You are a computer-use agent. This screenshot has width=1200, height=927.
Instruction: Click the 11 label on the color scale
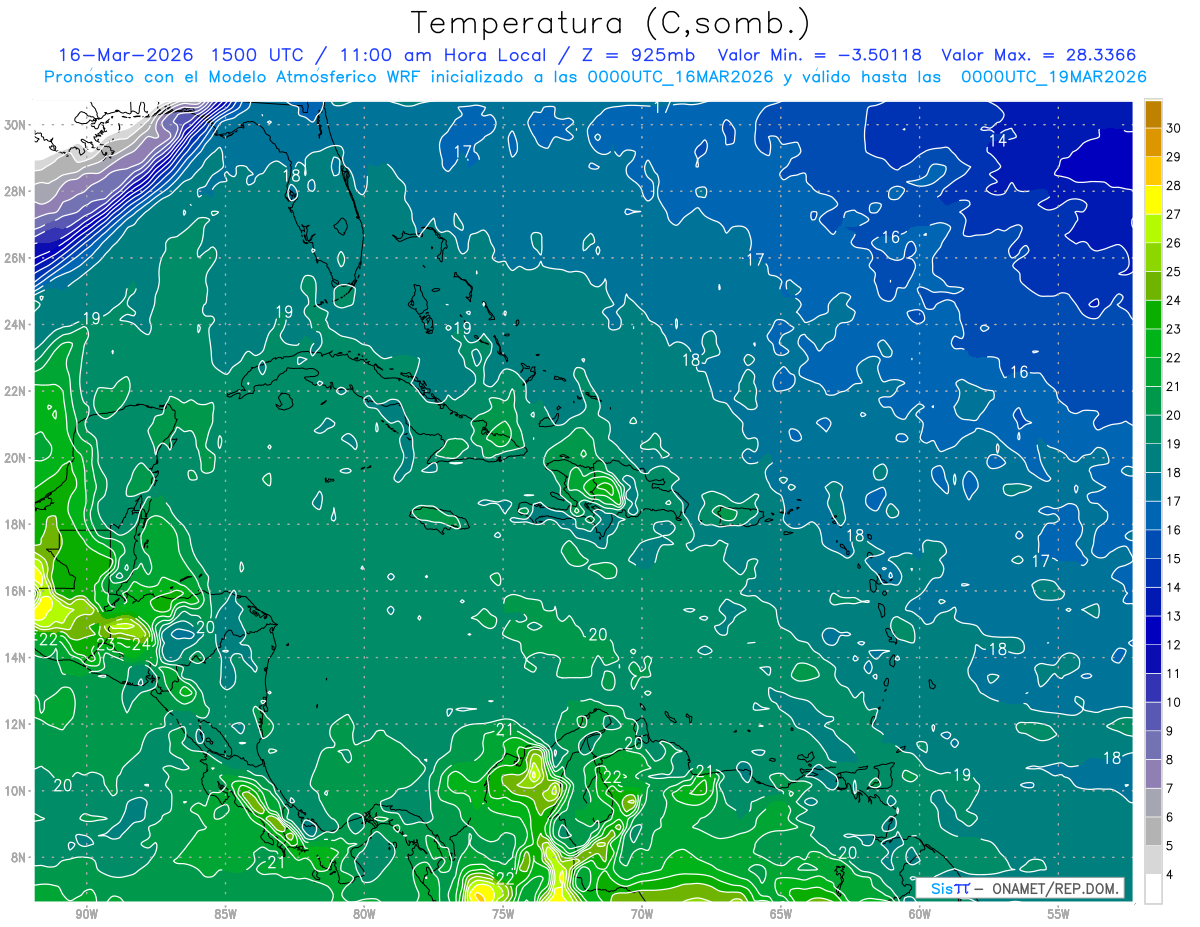[1175, 673]
